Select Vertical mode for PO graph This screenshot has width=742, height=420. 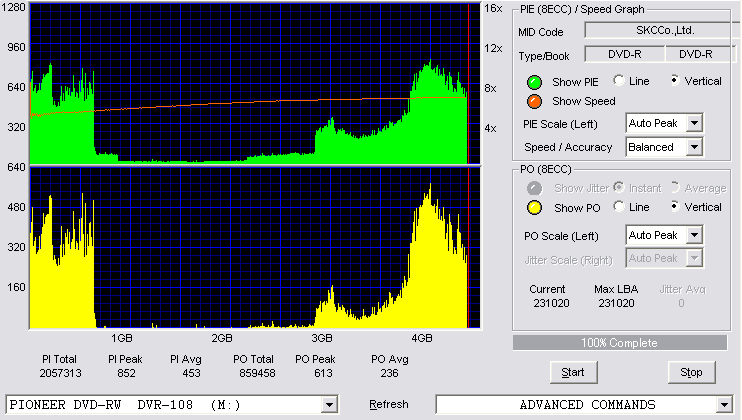click(675, 206)
